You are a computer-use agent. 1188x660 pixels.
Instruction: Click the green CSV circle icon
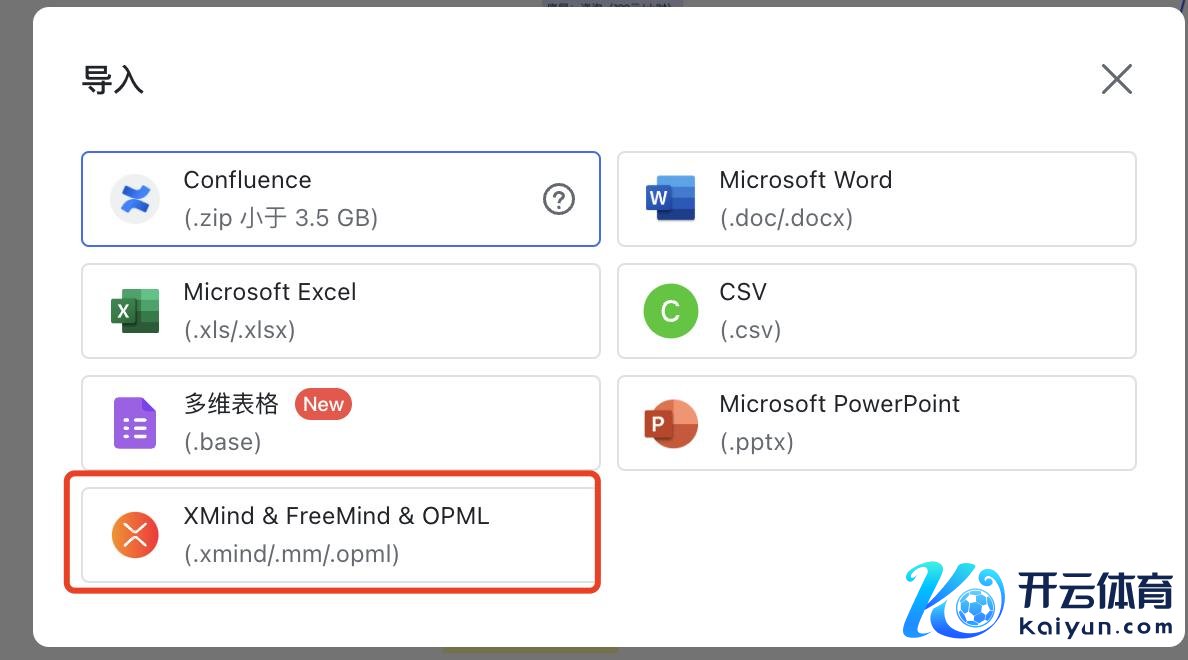pos(670,311)
